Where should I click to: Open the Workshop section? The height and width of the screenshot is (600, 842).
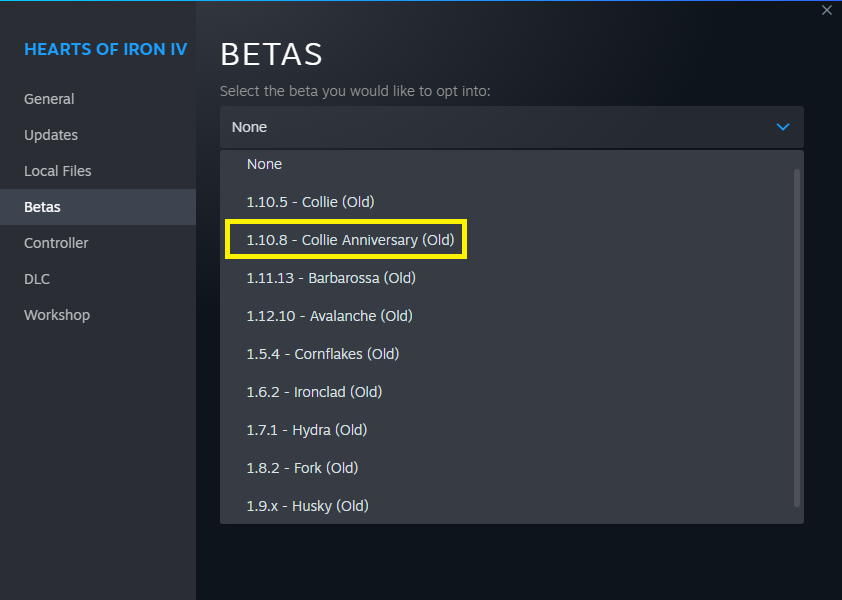pyautogui.click(x=57, y=314)
